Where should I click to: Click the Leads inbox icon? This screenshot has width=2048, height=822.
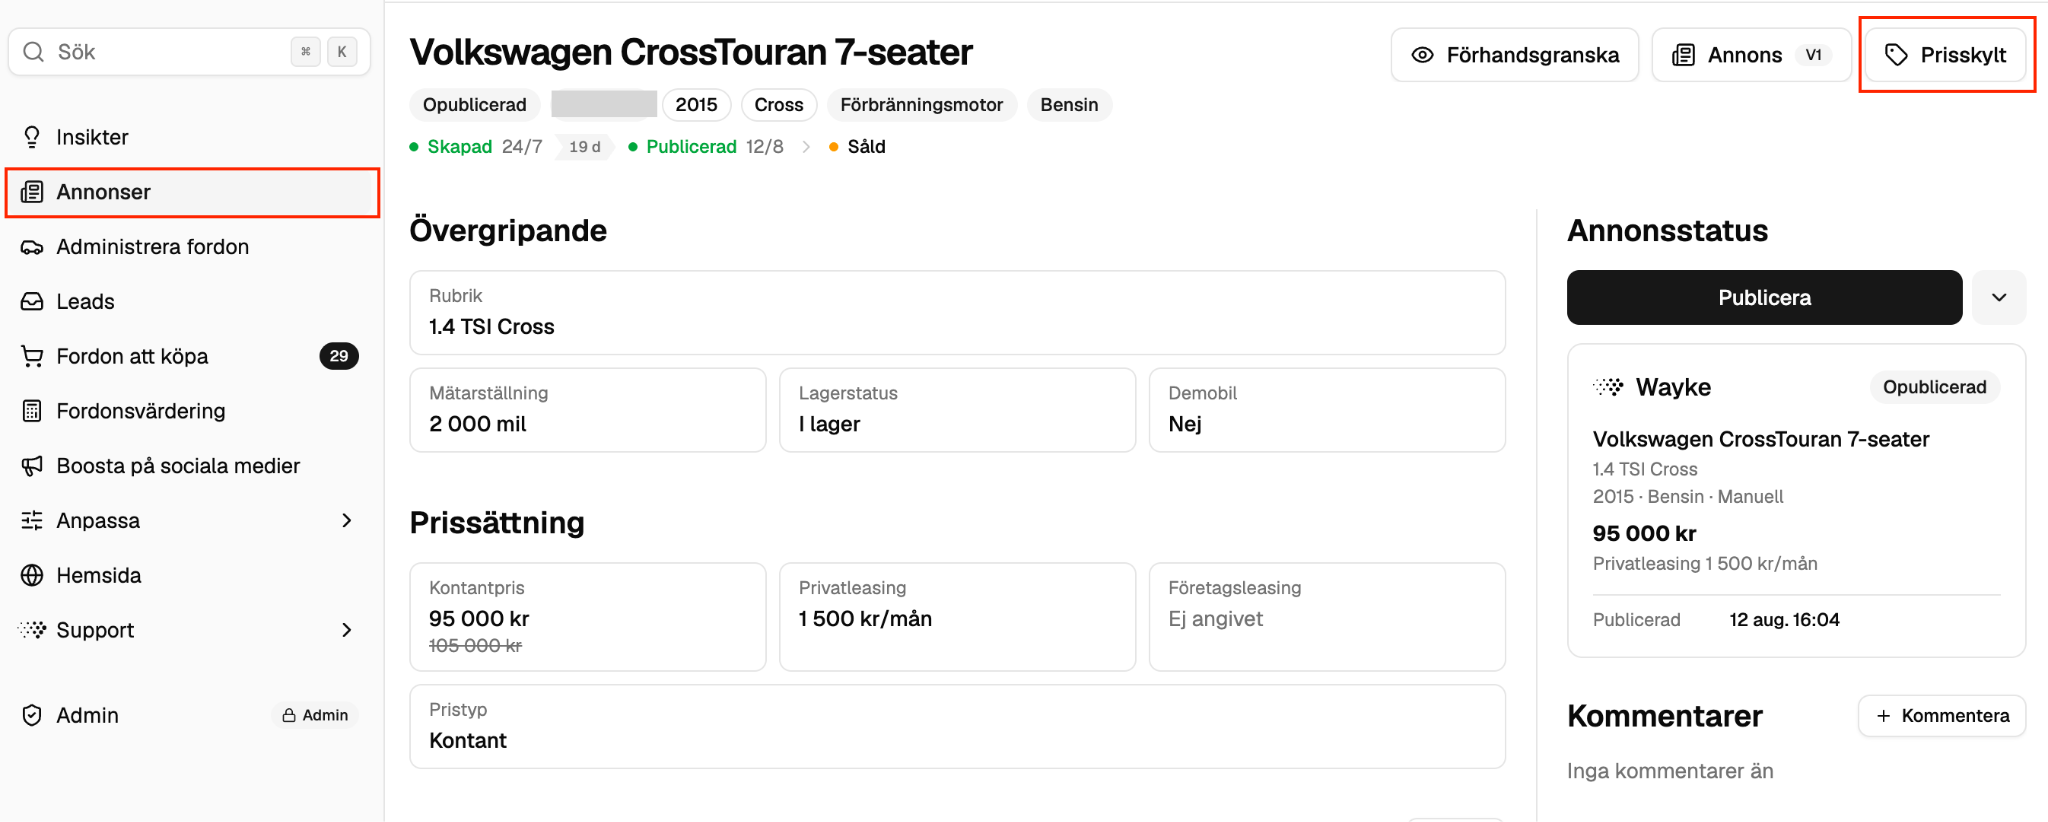32,301
